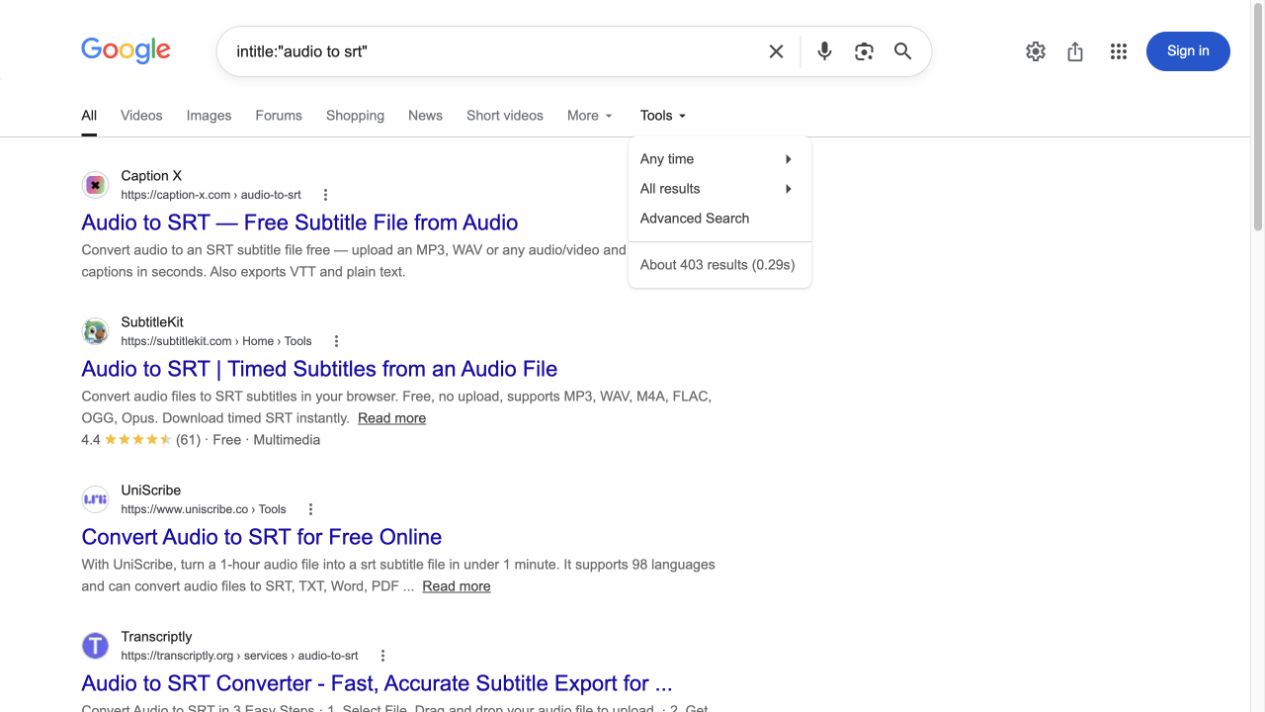Open Audio to SRT — Free Subtitle File link
Image resolution: width=1265 pixels, height=712 pixels.
pyautogui.click(x=300, y=222)
